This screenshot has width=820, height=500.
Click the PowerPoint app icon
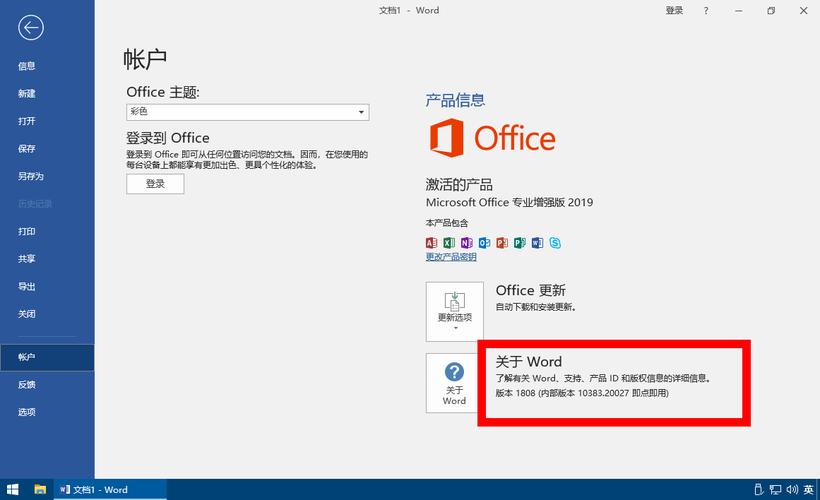(x=502, y=243)
